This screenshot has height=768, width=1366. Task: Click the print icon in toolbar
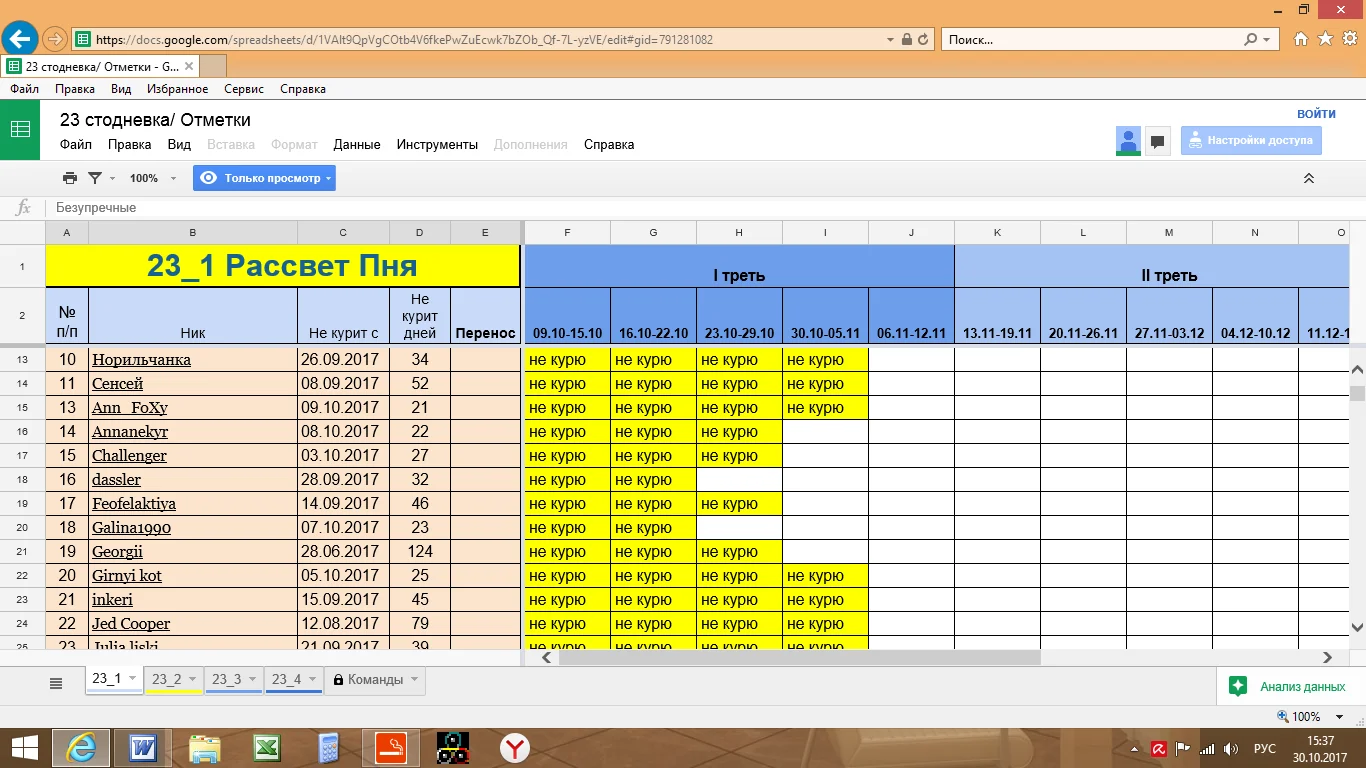click(69, 178)
